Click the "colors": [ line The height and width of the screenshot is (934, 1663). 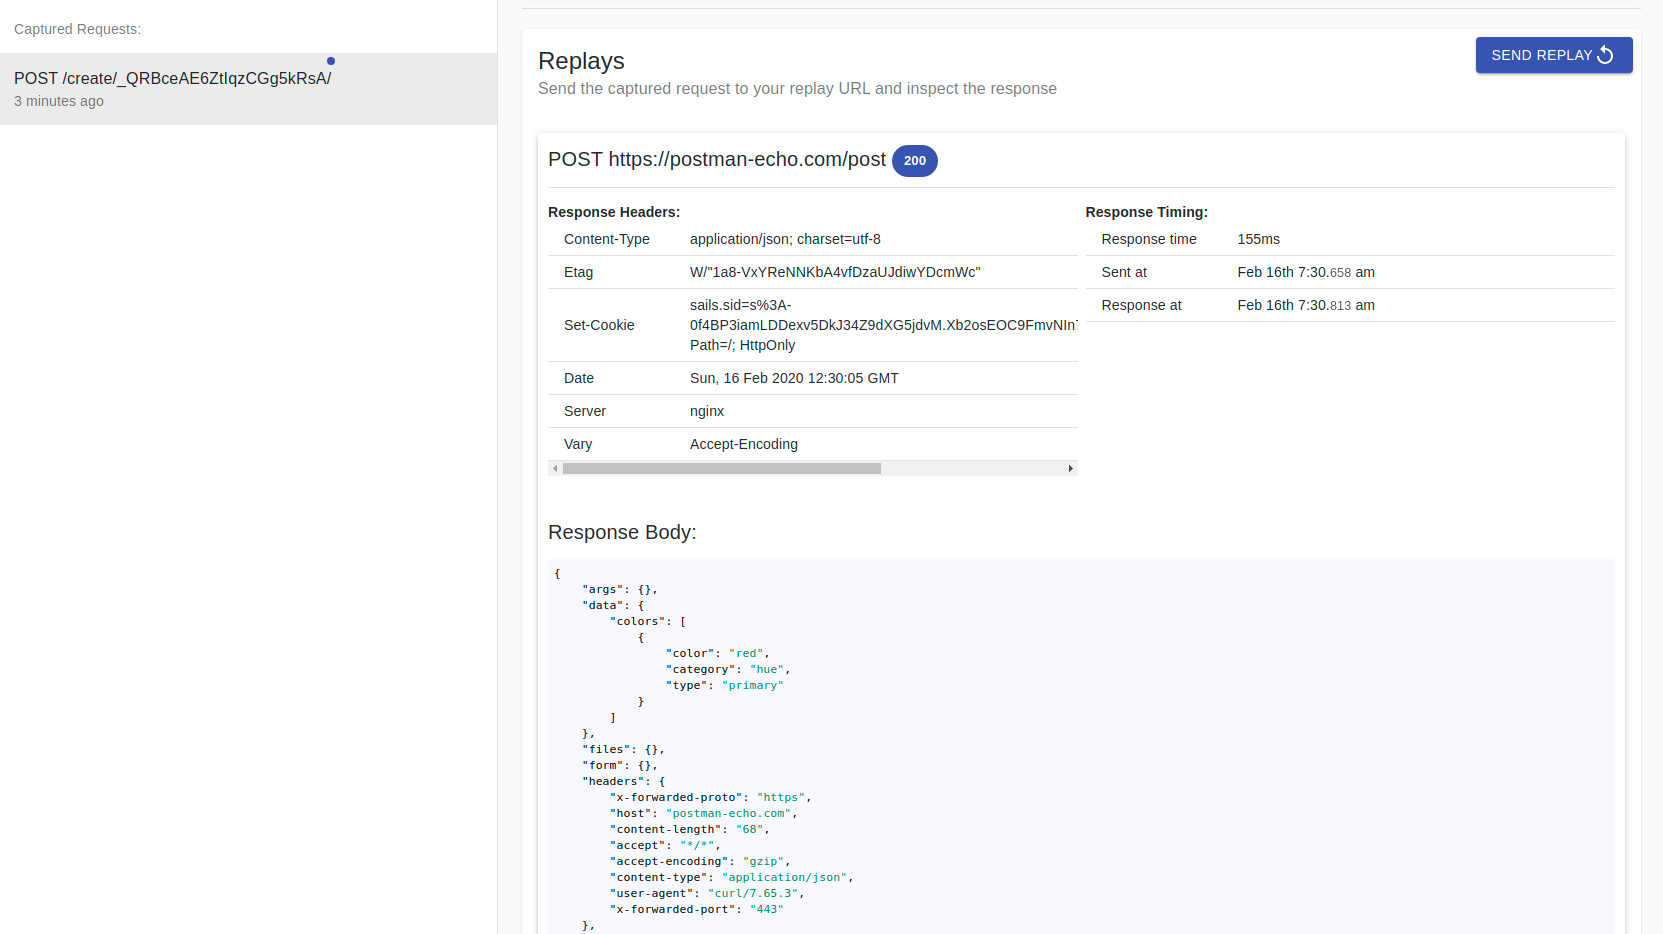[648, 621]
